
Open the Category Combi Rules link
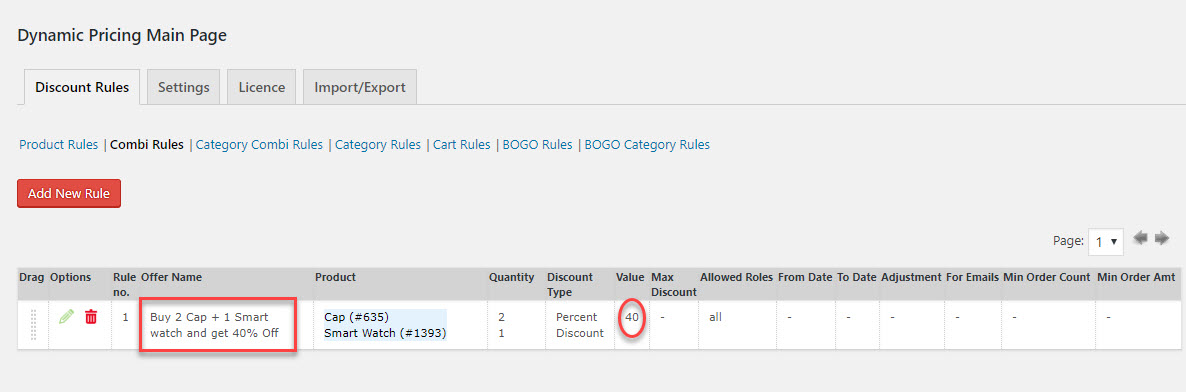click(259, 145)
